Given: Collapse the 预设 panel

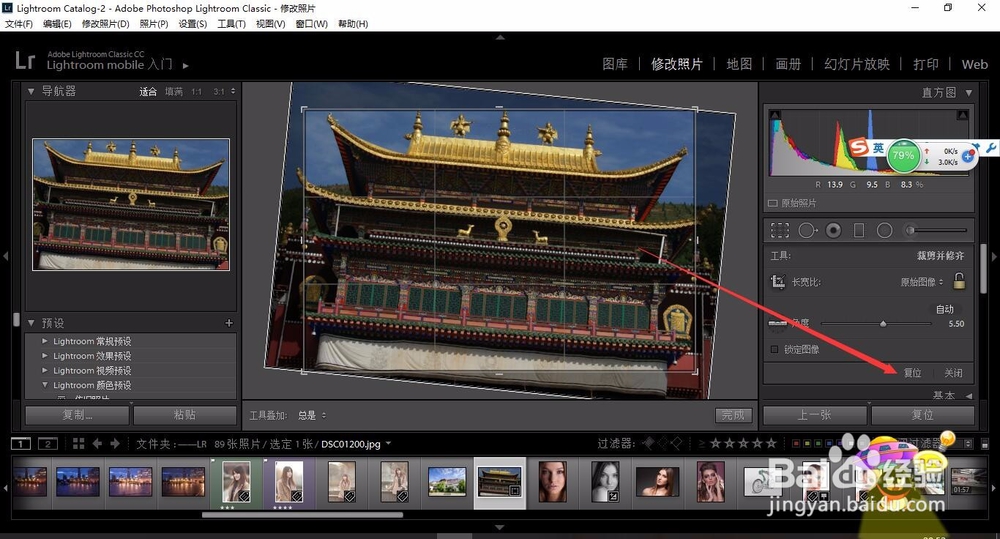Looking at the screenshot, I should 31,323.
